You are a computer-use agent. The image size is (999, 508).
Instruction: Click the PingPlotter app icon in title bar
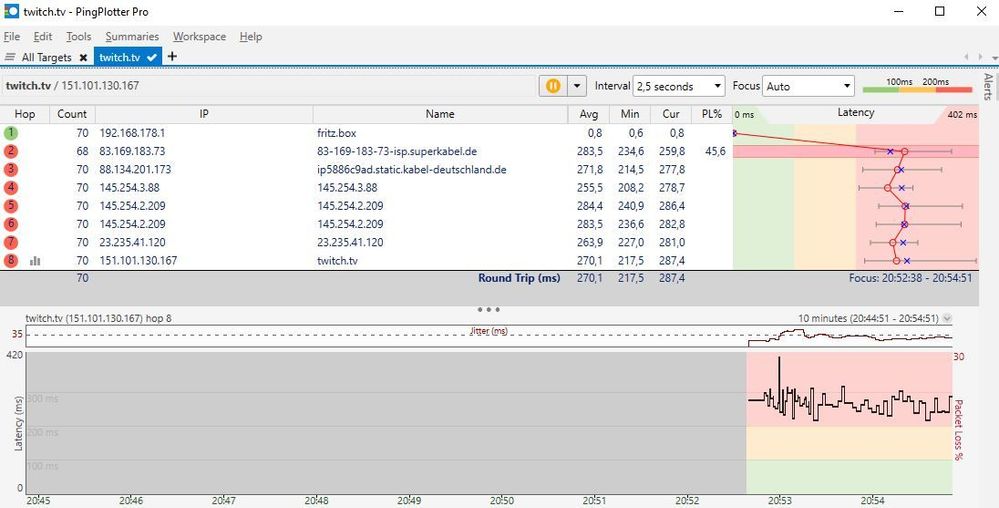[11, 11]
